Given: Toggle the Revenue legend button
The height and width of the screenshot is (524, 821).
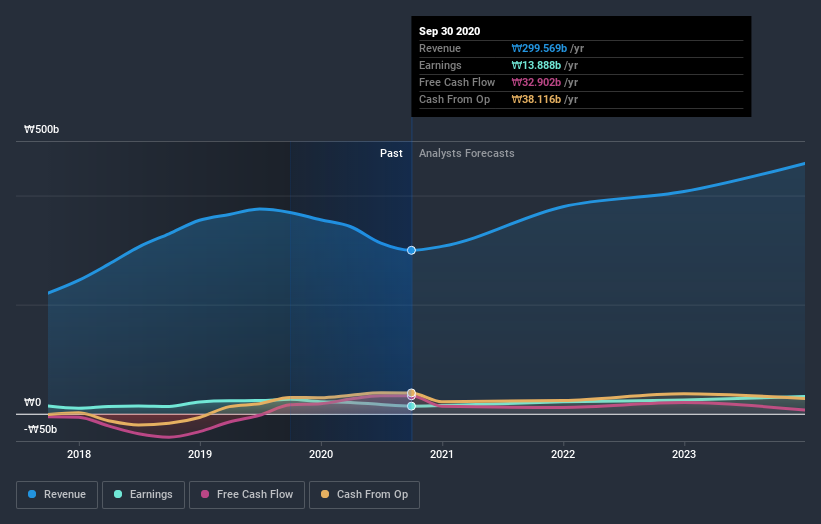Looking at the screenshot, I should point(57,495).
